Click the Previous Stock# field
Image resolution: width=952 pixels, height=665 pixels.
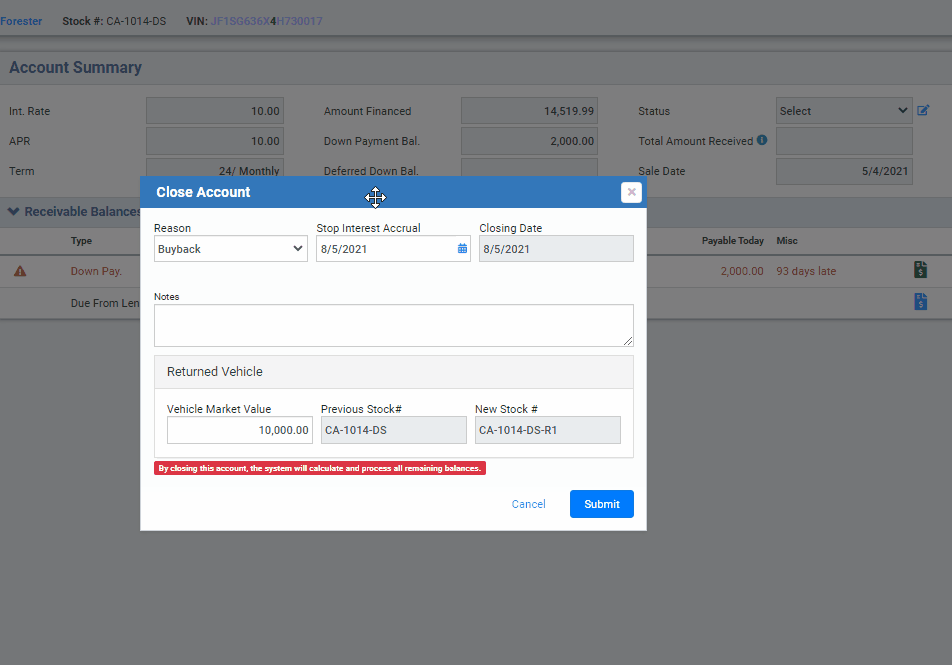coord(393,430)
